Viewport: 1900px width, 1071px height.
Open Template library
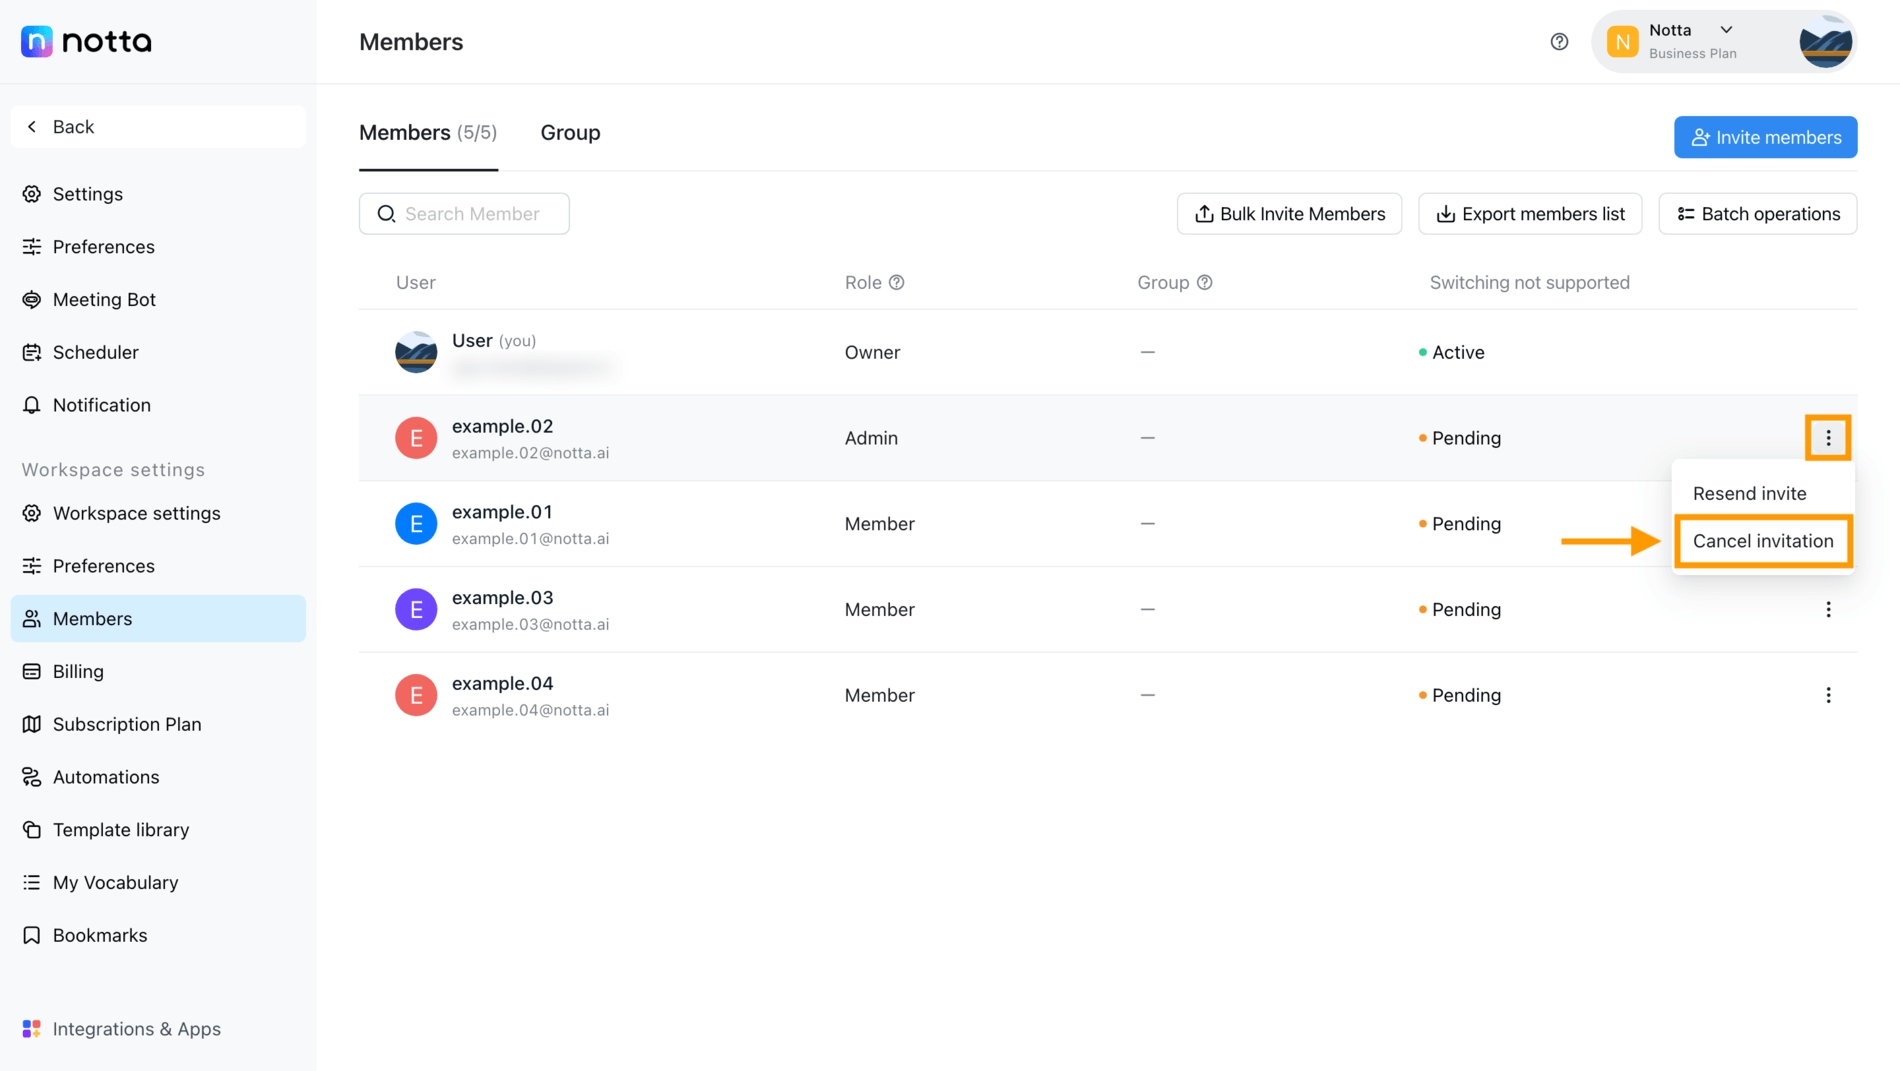click(x=158, y=830)
